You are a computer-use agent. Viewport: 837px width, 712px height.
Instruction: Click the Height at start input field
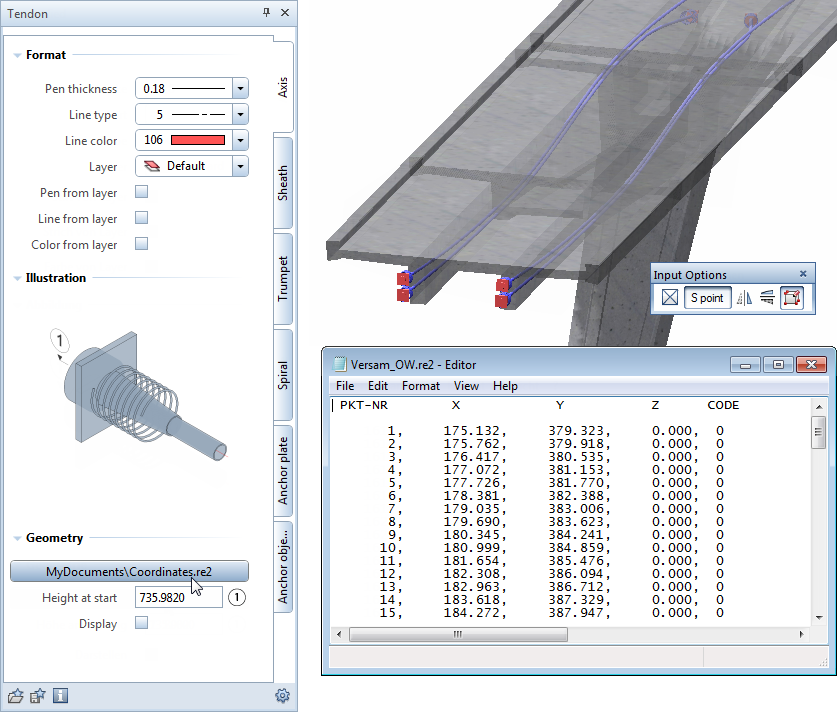tap(178, 597)
